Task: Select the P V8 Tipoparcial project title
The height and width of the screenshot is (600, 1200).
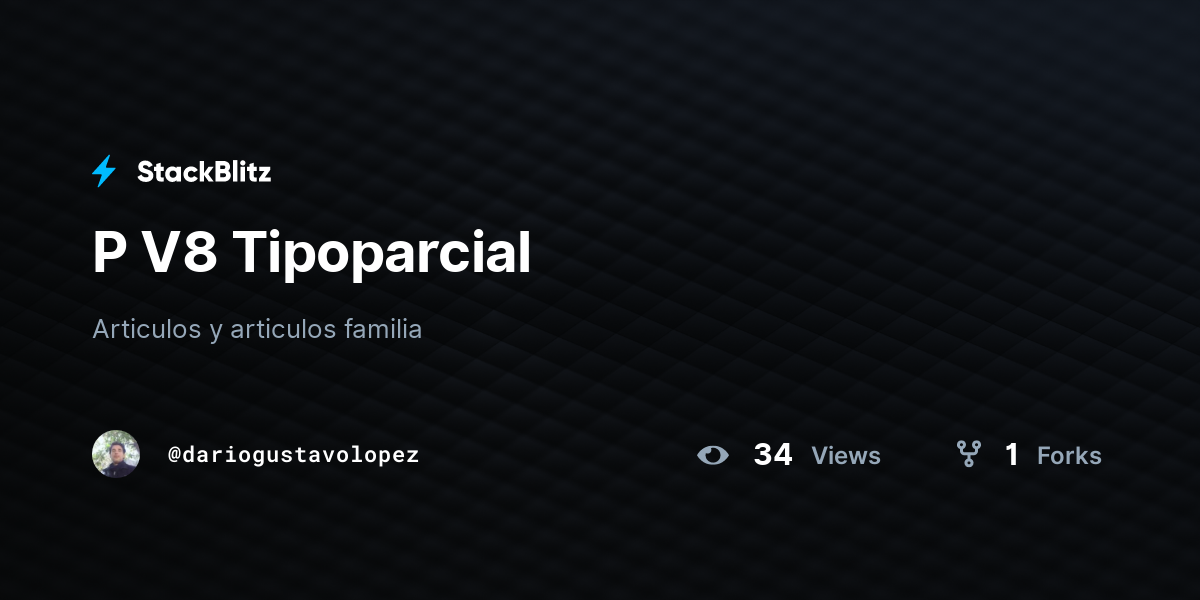Action: [311, 254]
